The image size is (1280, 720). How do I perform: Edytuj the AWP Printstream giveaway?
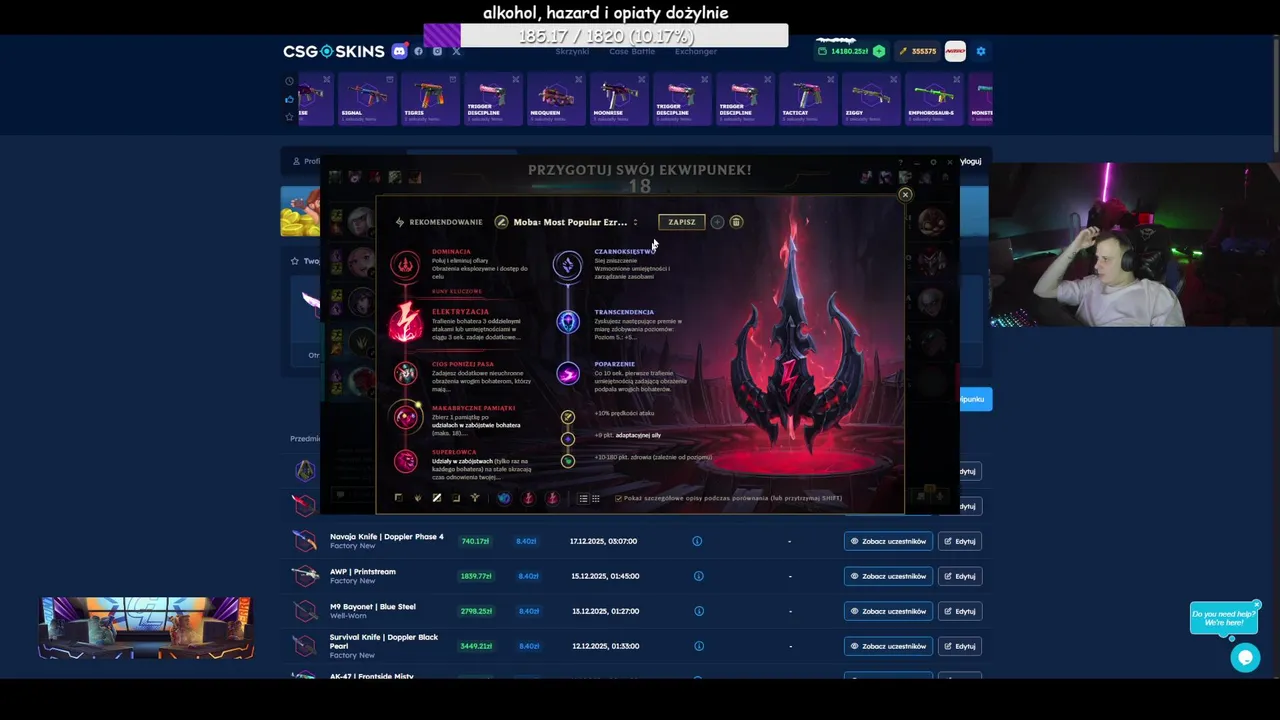click(960, 576)
